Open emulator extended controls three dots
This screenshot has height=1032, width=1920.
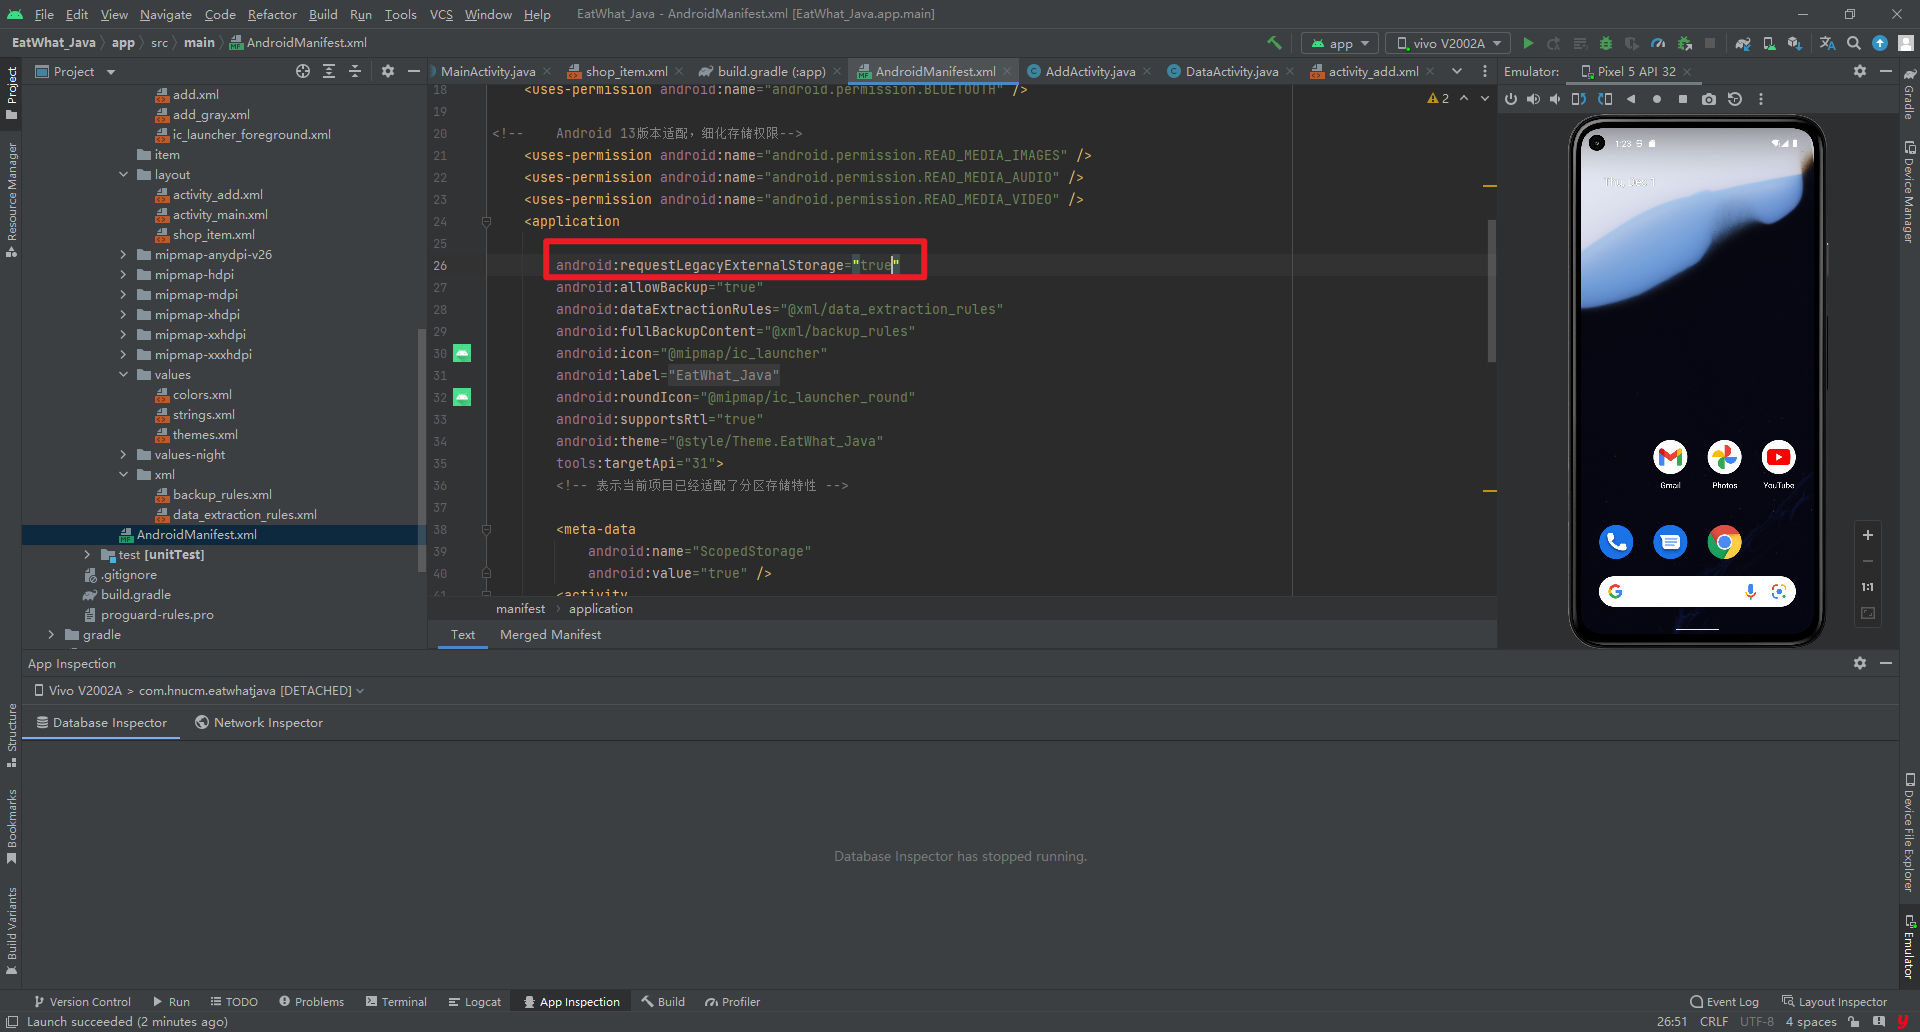coord(1761,99)
